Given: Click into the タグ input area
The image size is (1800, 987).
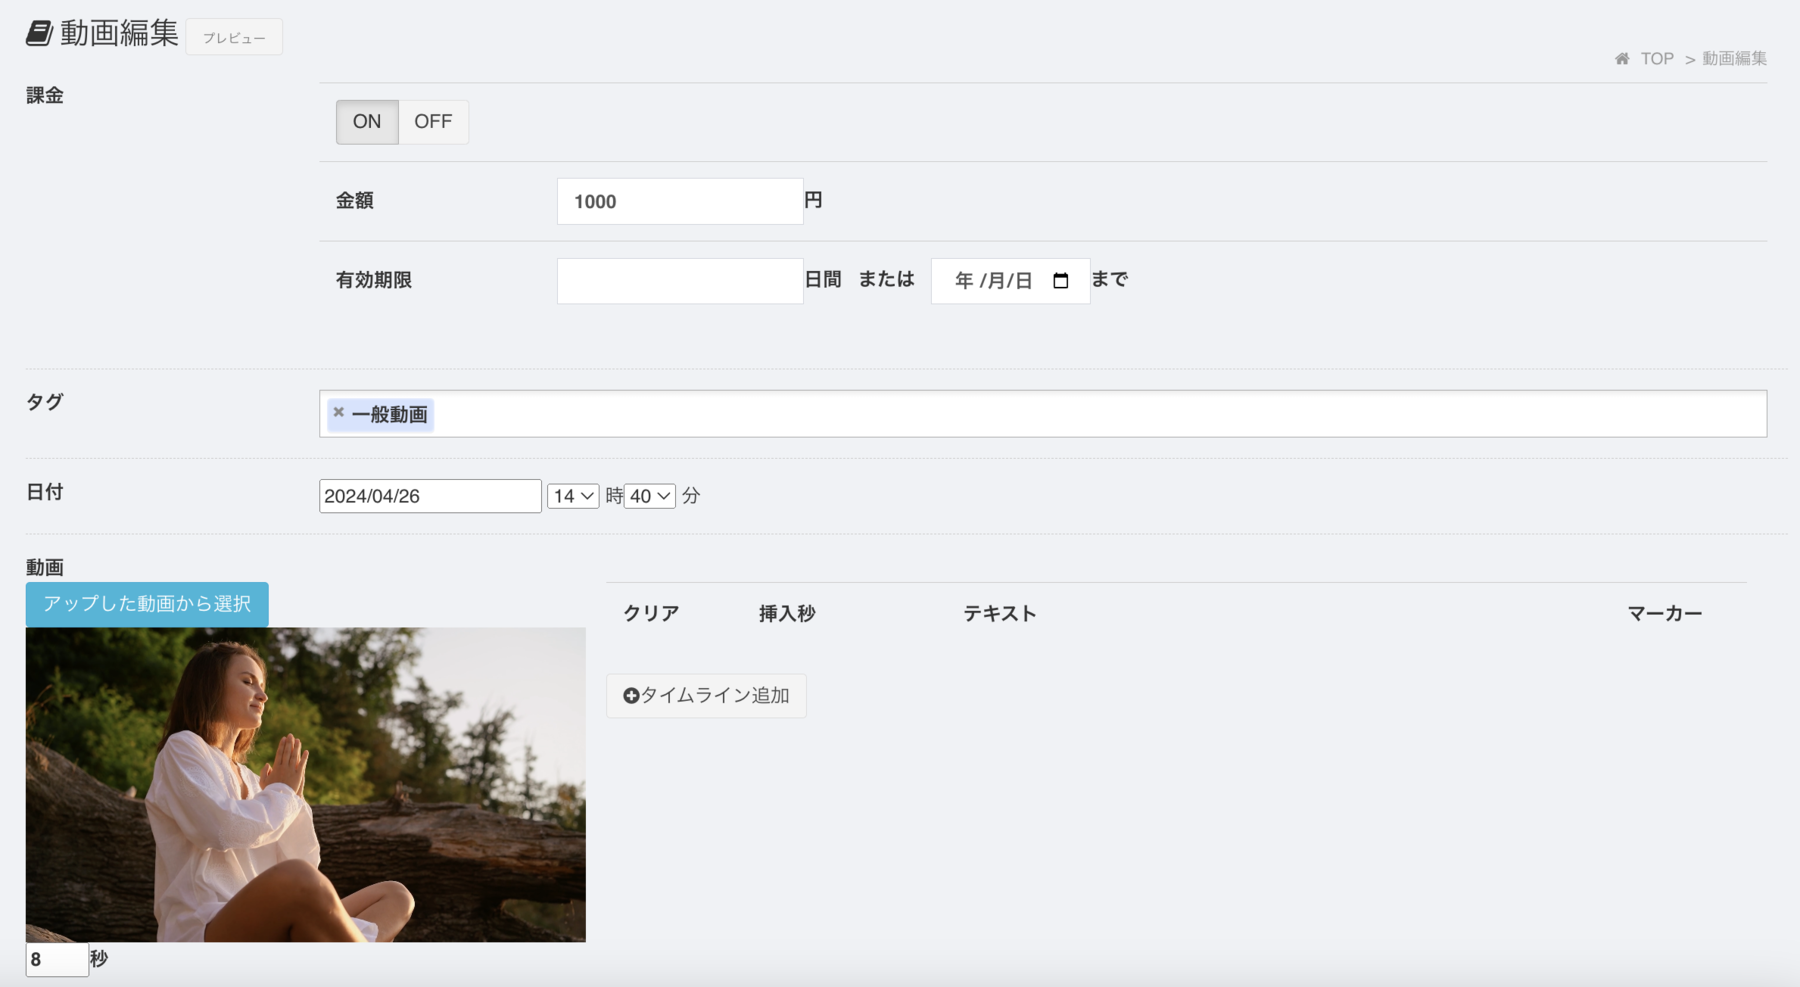Looking at the screenshot, I should 1043,414.
